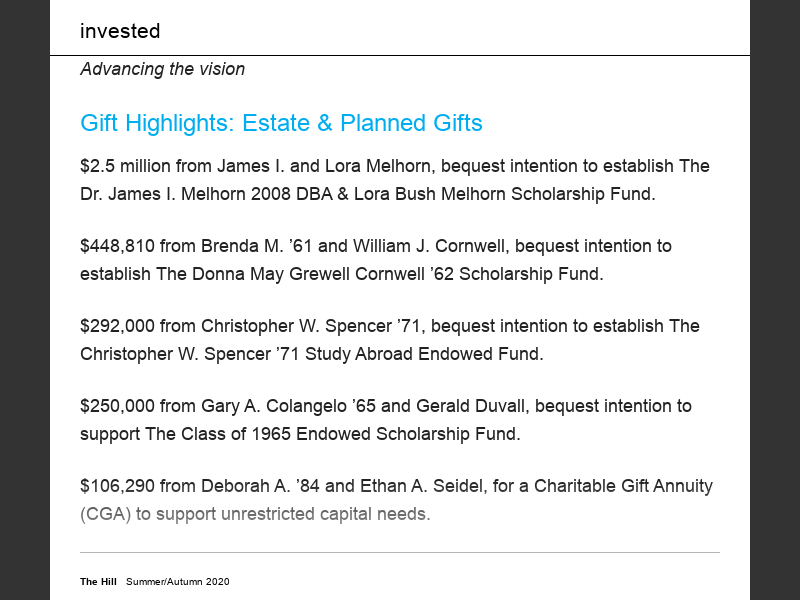800x600 pixels.
Task: Select the Donna May Grewell Cornwell fund line
Action: [x=341, y=274]
